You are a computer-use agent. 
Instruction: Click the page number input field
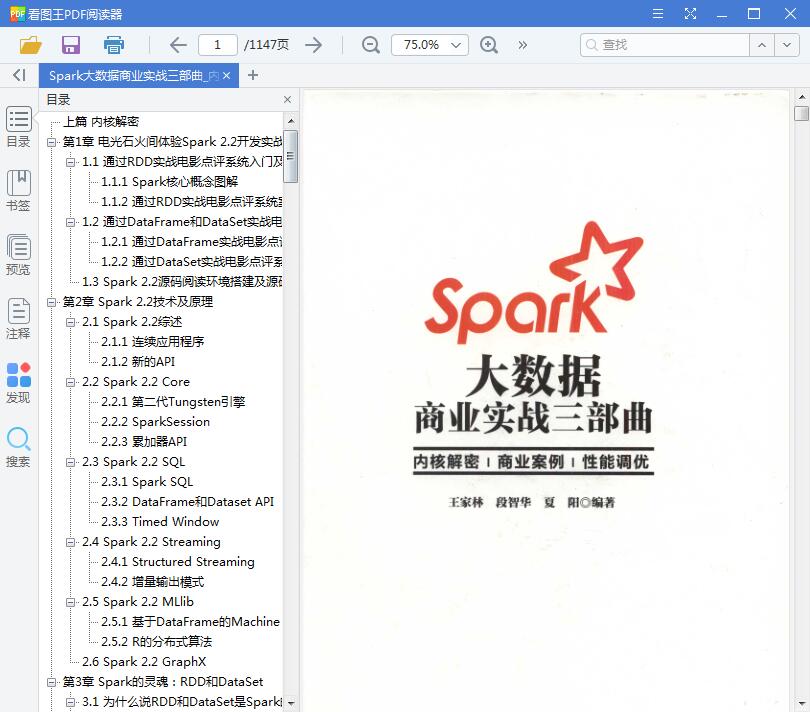tap(221, 45)
